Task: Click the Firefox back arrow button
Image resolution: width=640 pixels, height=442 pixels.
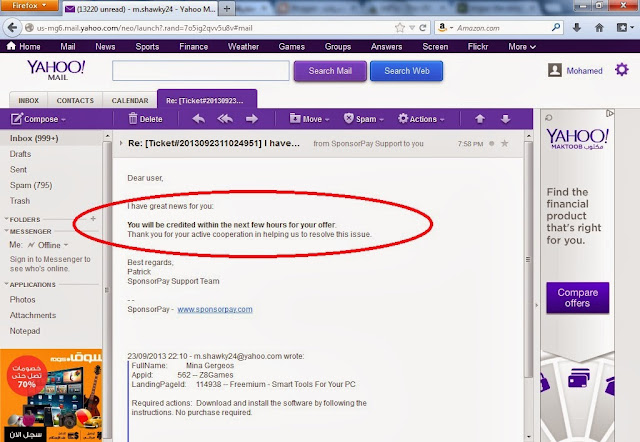Action: (x=12, y=28)
